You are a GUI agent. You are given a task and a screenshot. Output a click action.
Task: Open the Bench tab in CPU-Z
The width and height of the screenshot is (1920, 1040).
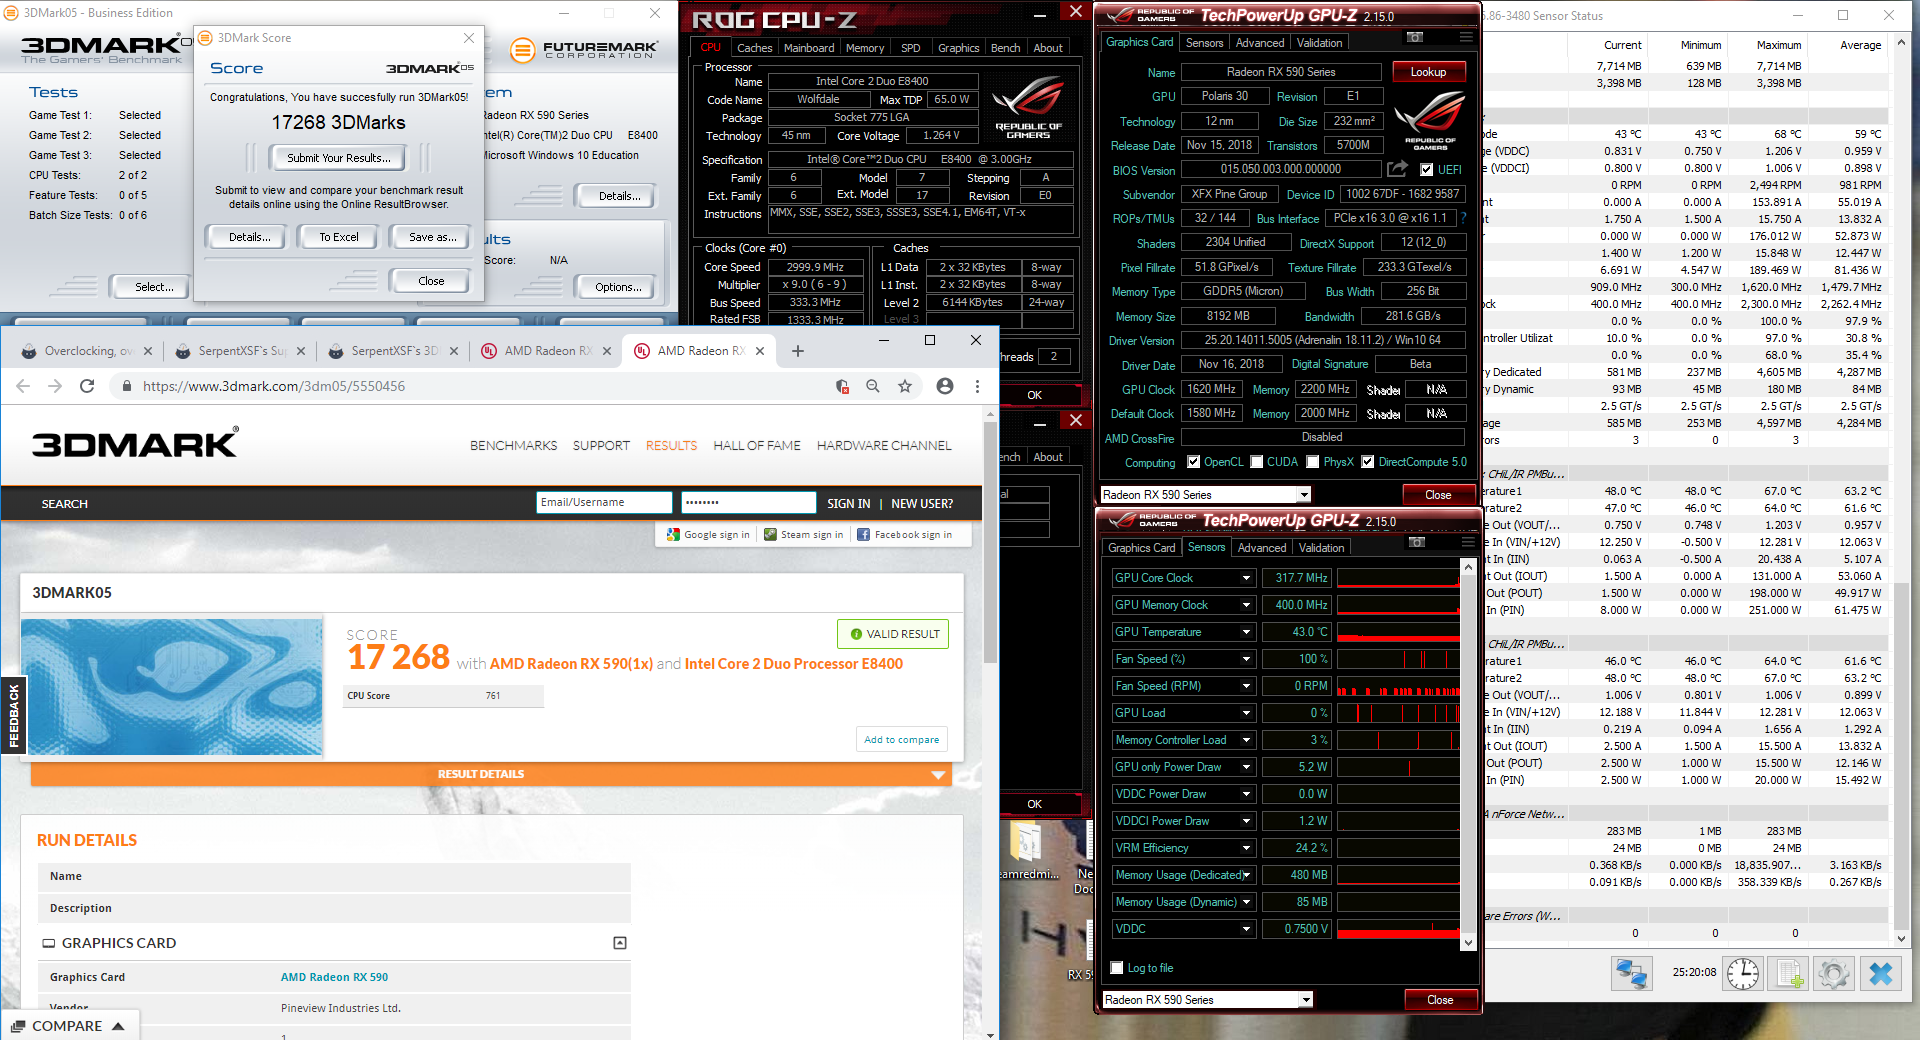[x=1005, y=48]
